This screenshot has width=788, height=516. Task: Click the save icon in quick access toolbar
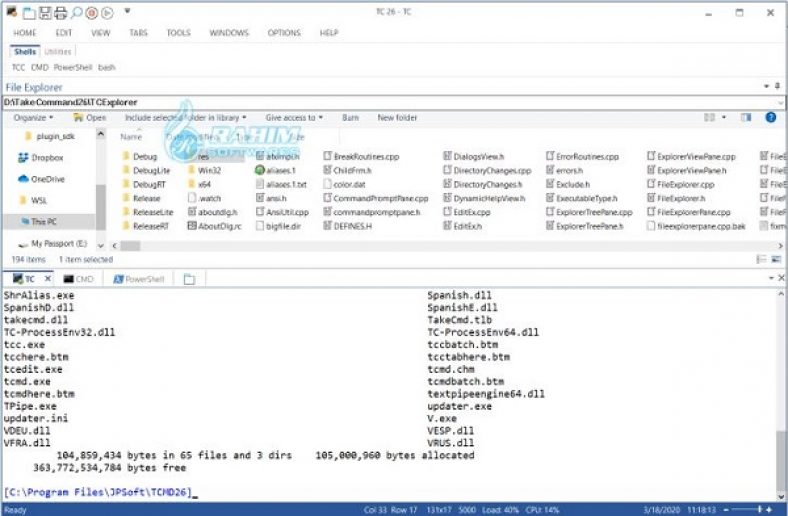[45, 13]
